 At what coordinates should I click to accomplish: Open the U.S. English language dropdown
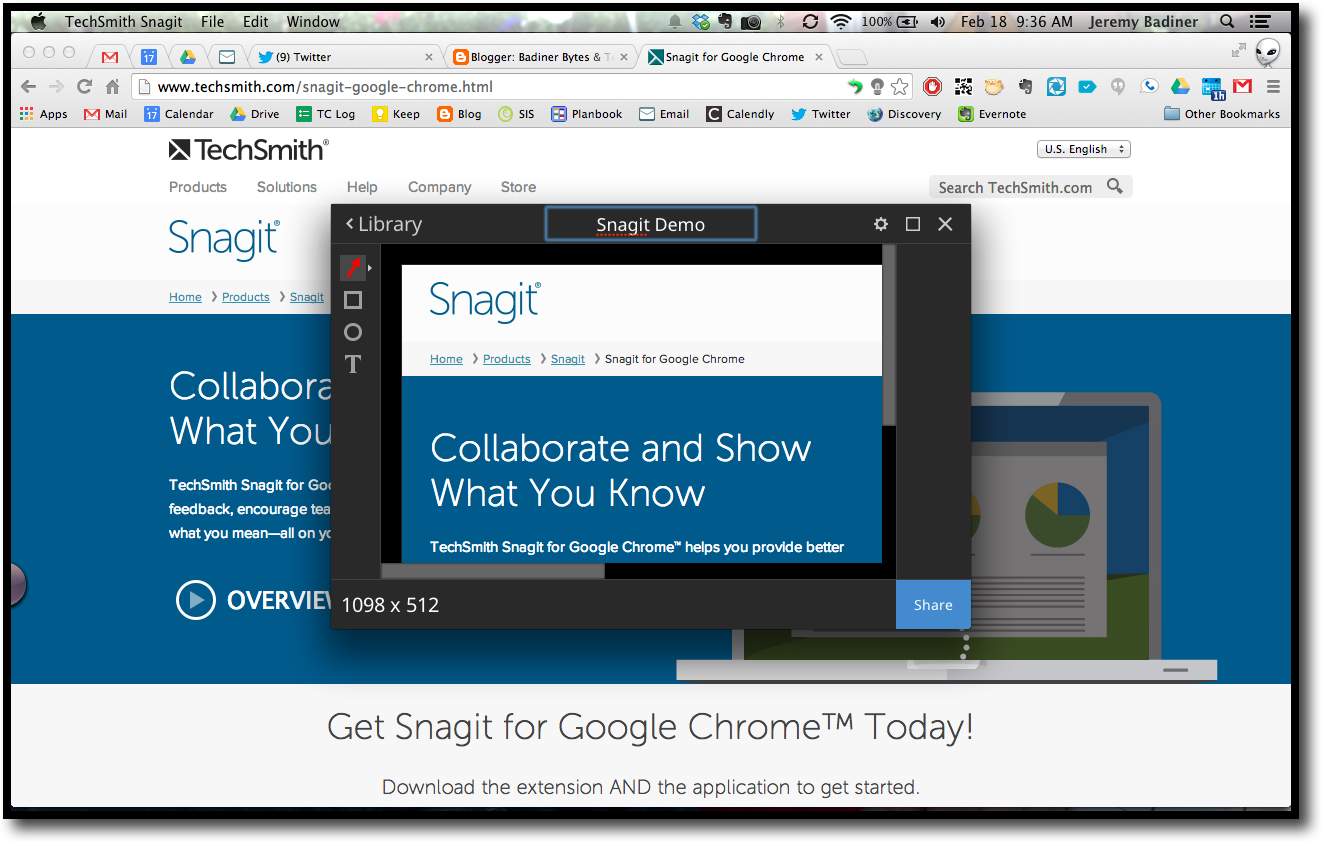click(1084, 149)
